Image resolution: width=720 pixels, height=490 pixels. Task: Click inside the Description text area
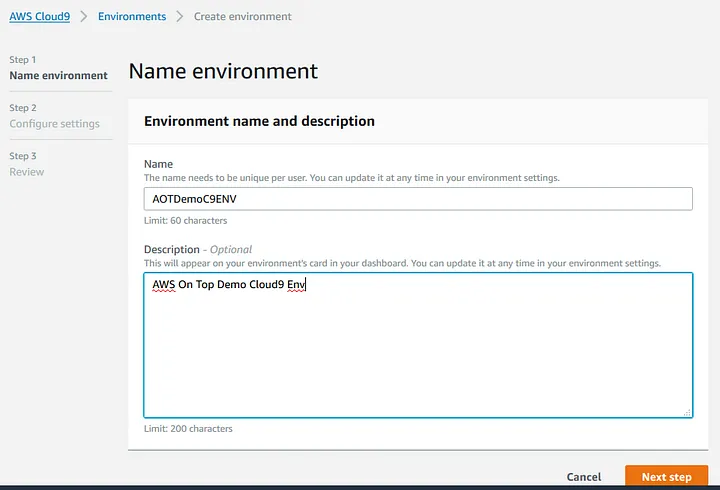click(x=418, y=345)
